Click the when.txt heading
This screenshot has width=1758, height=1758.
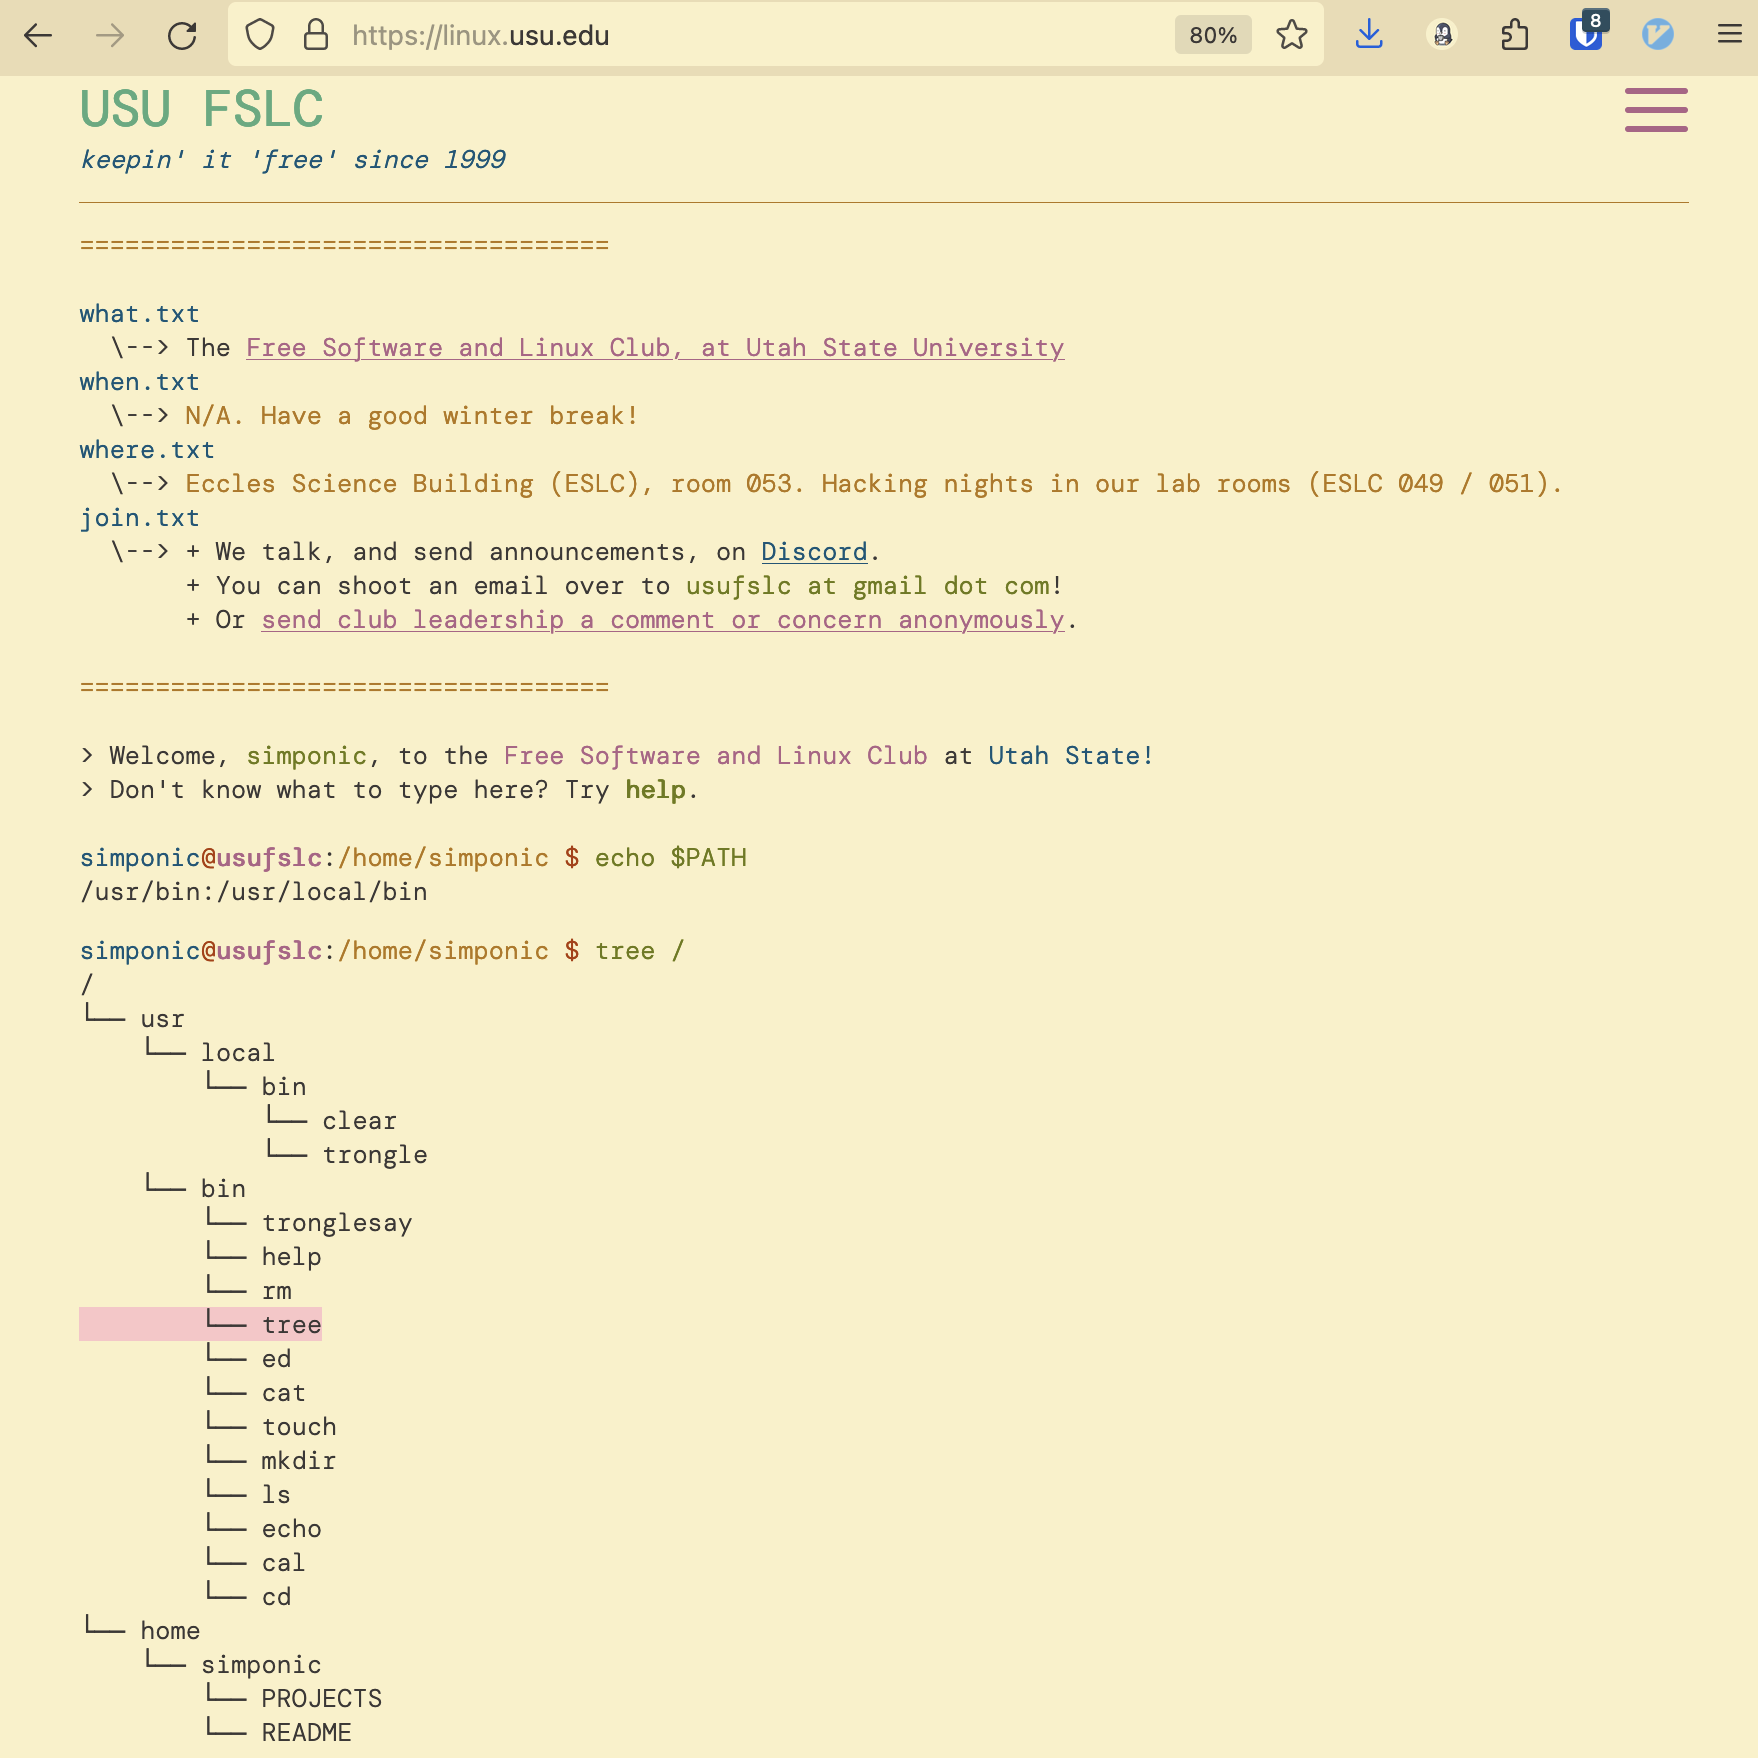tap(140, 382)
